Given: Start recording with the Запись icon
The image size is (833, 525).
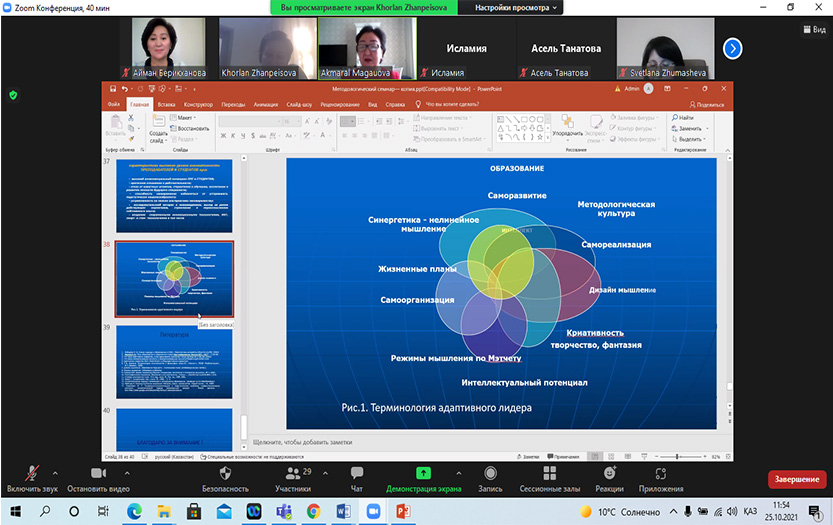Looking at the screenshot, I should [490, 473].
